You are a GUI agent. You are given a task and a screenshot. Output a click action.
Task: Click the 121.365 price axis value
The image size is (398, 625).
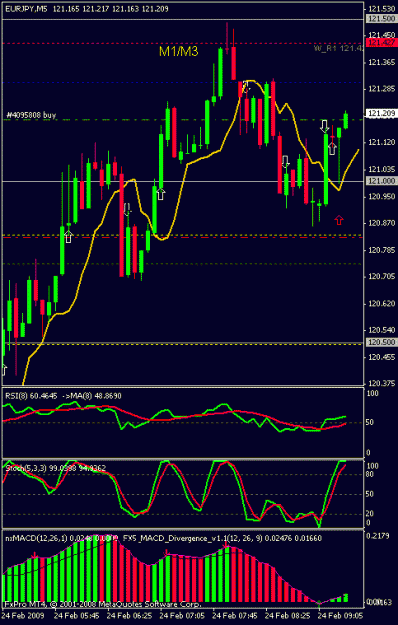pyautogui.click(x=381, y=62)
